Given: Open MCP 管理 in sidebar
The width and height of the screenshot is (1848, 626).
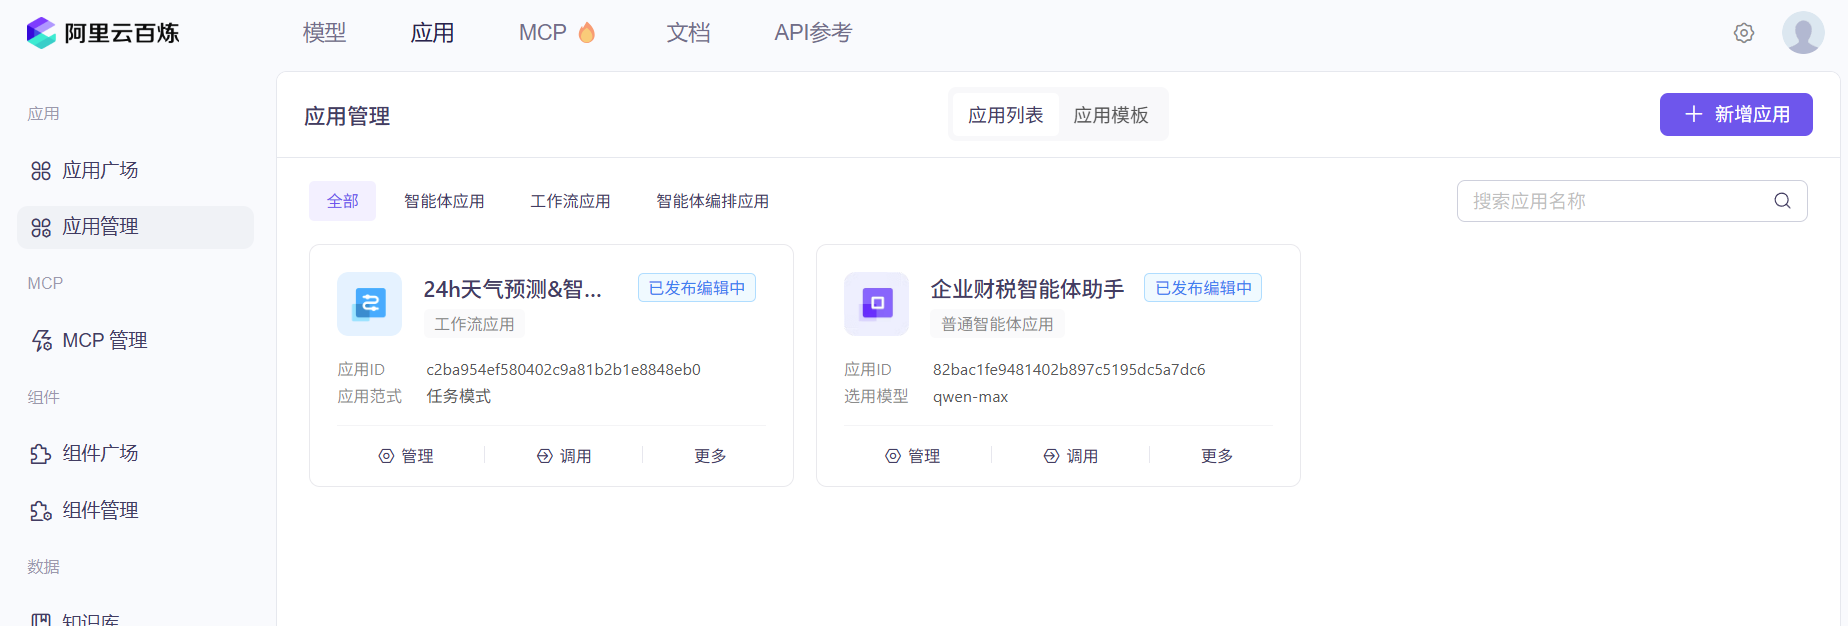Looking at the screenshot, I should pyautogui.click(x=135, y=341).
